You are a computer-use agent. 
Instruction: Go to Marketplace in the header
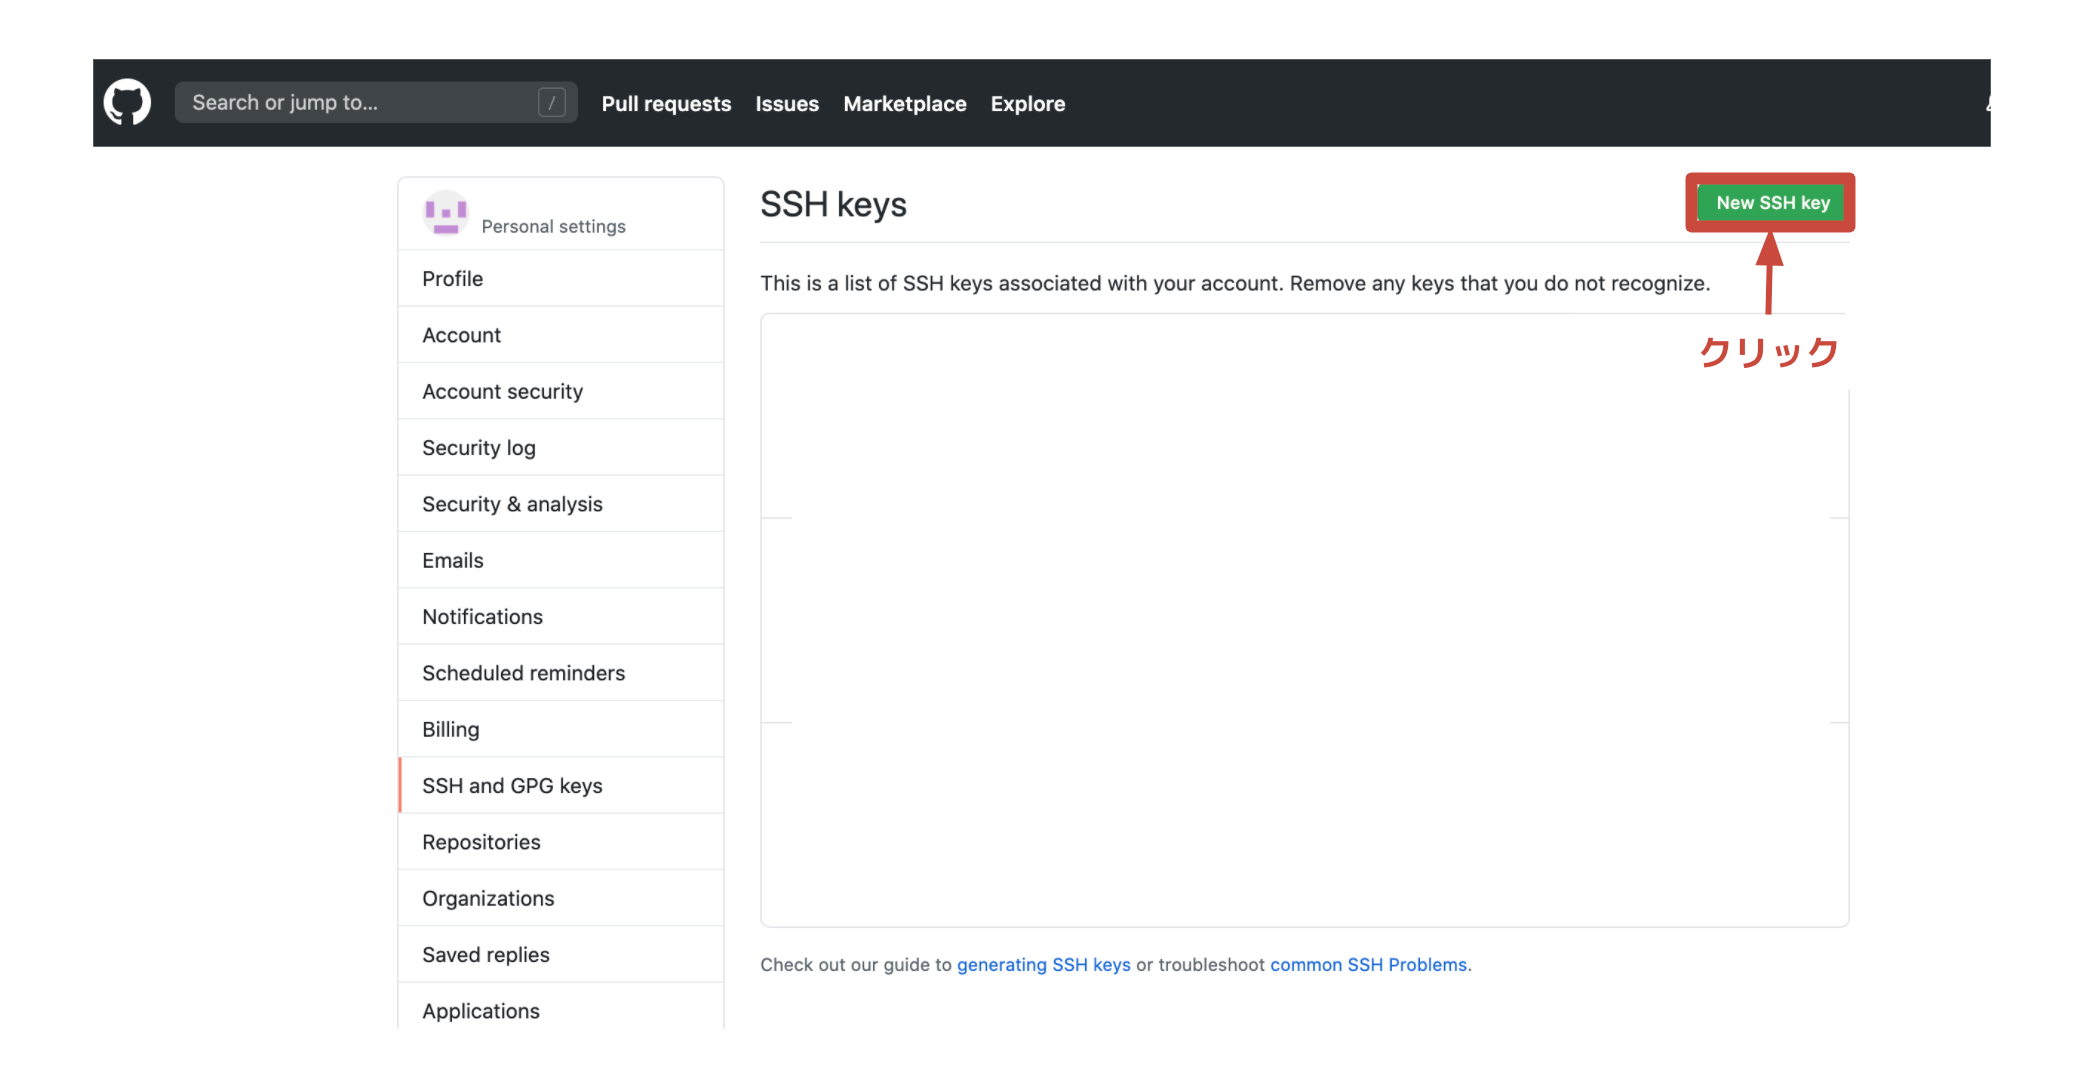[904, 104]
